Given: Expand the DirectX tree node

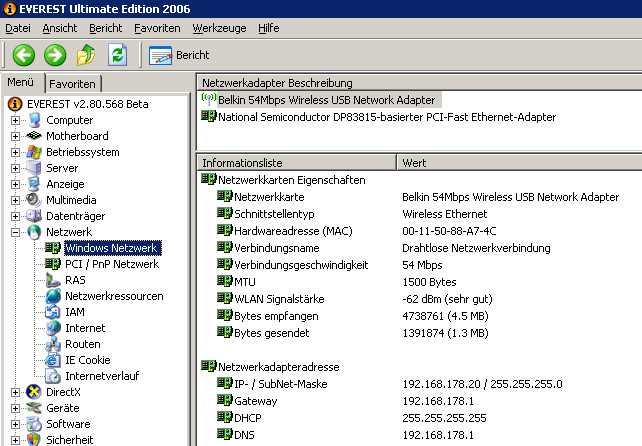Looking at the screenshot, I should point(16,392).
